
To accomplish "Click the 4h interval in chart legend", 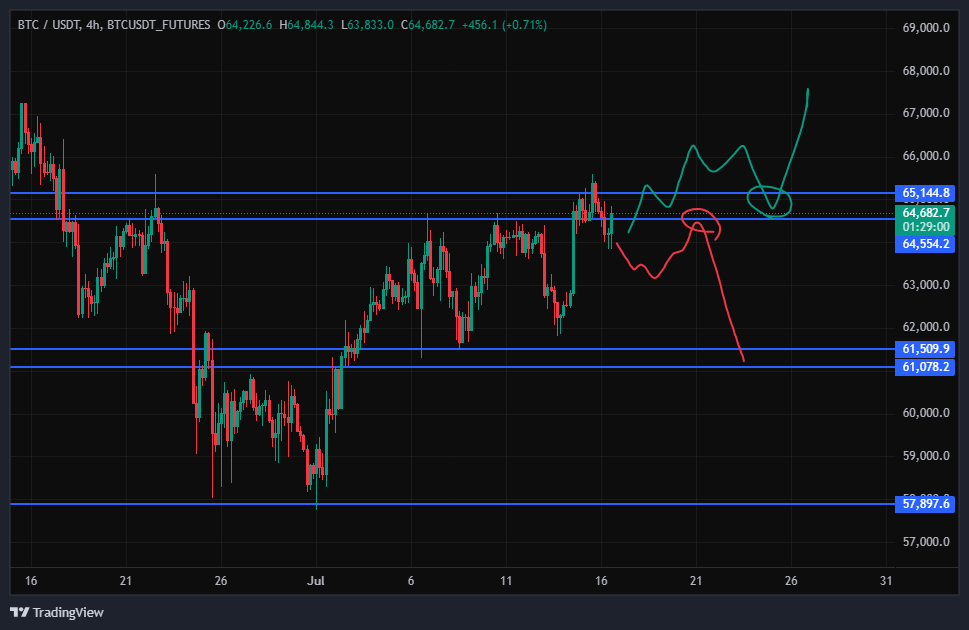I will click(x=93, y=25).
